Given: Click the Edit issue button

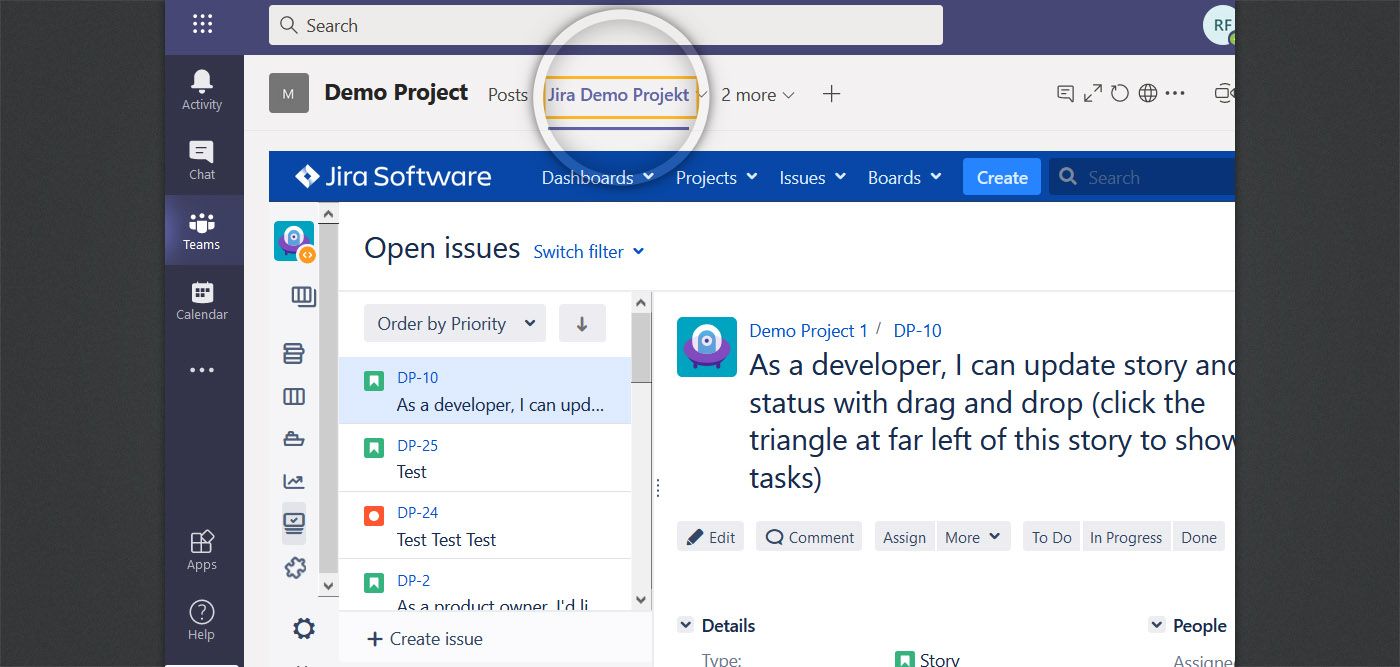Looking at the screenshot, I should pos(710,537).
